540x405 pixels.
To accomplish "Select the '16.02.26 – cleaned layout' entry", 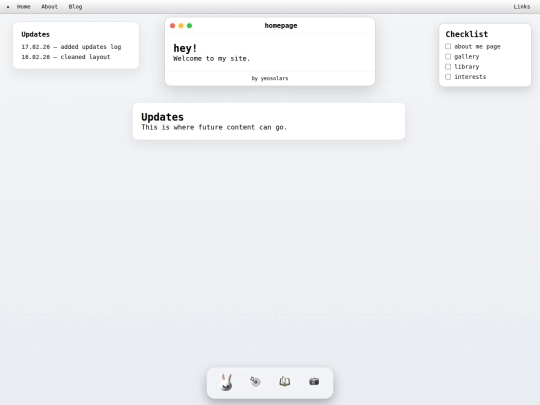I will click(66, 57).
